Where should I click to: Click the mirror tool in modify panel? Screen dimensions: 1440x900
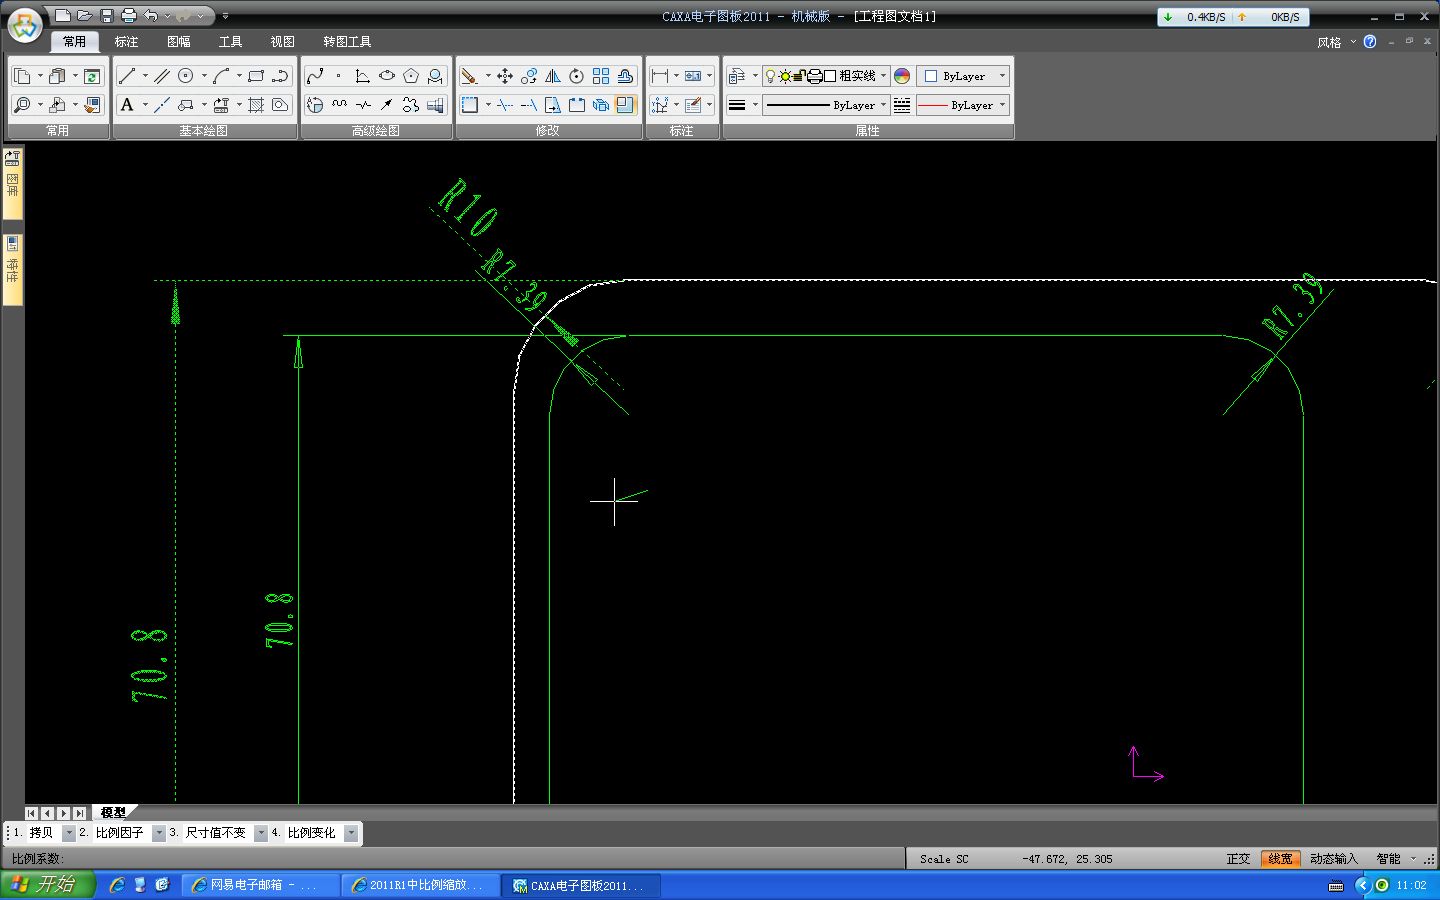point(553,76)
